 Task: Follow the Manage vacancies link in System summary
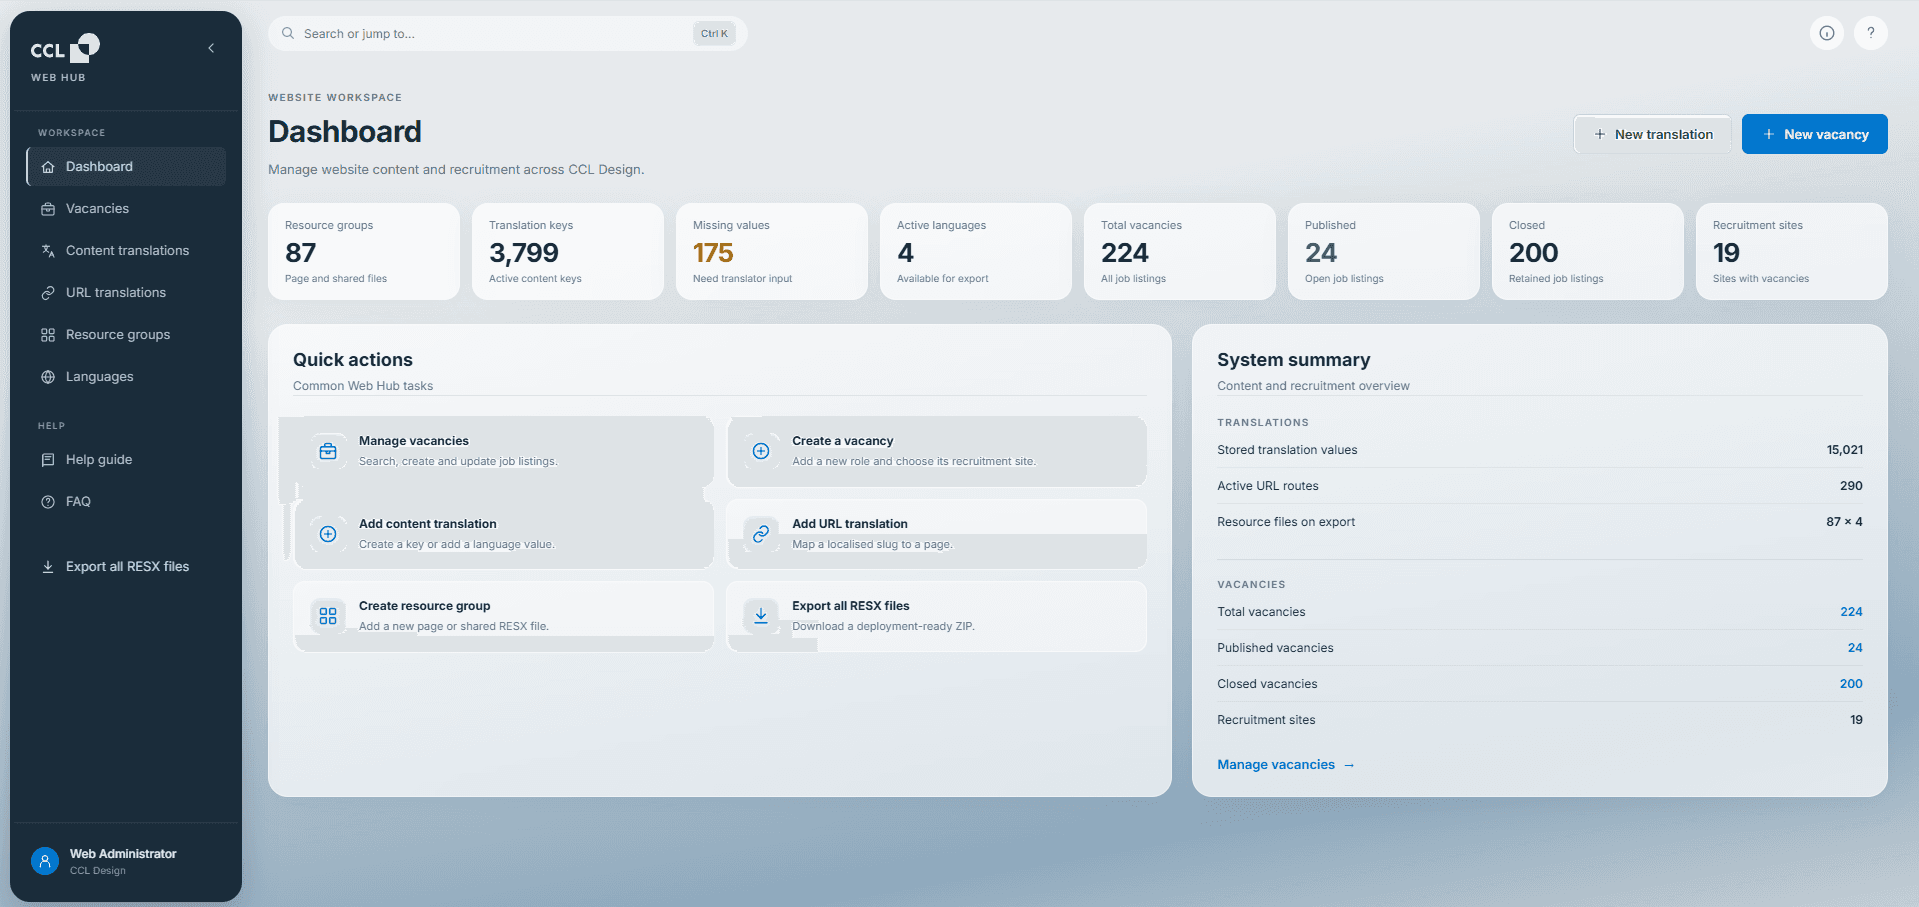[x=1285, y=765]
